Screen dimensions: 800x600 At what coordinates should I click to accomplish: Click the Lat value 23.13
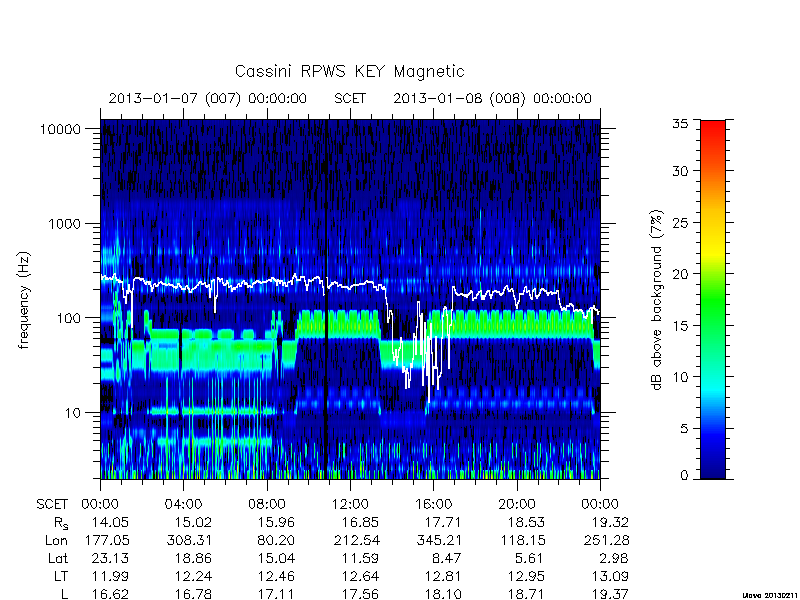[x=110, y=558]
